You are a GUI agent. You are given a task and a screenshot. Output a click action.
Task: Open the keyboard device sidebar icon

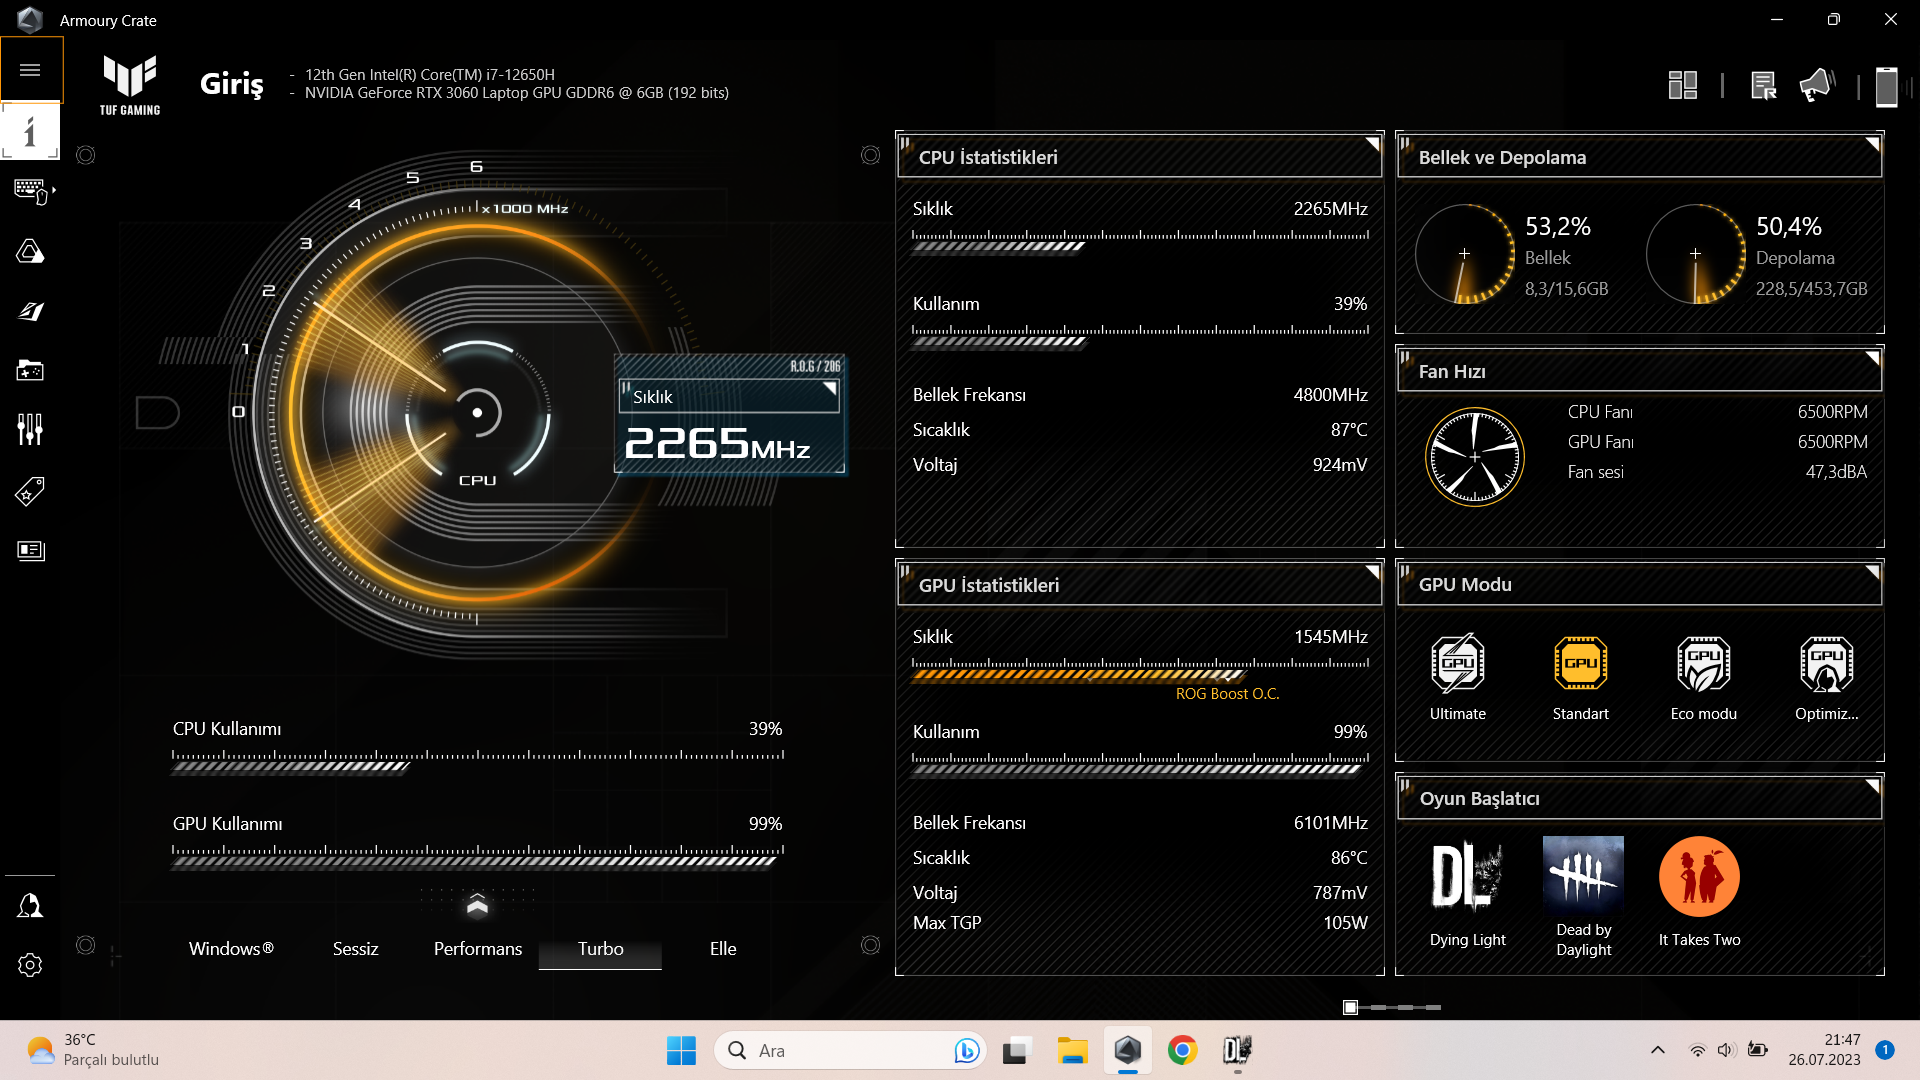click(x=31, y=190)
